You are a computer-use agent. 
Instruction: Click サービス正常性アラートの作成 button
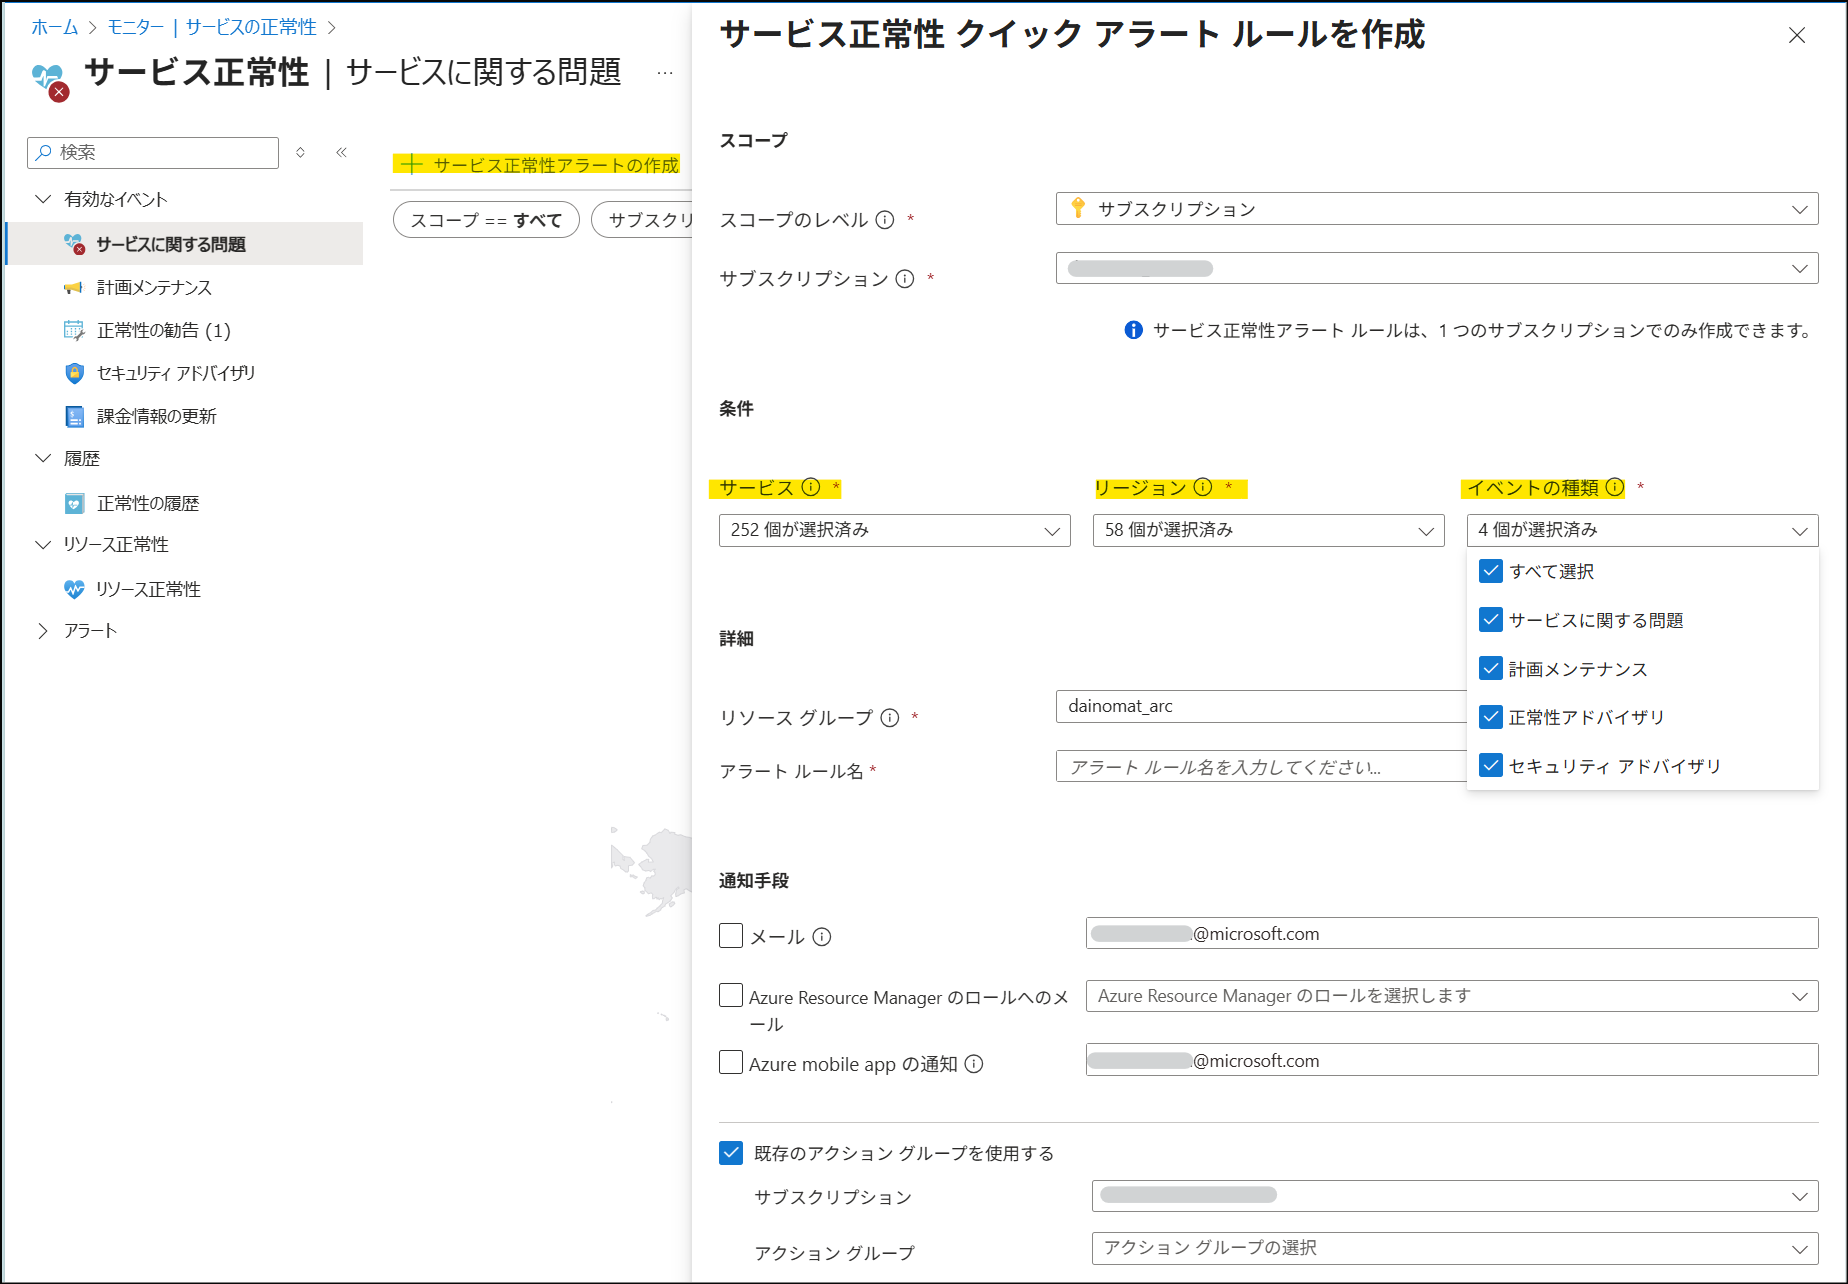click(x=537, y=164)
